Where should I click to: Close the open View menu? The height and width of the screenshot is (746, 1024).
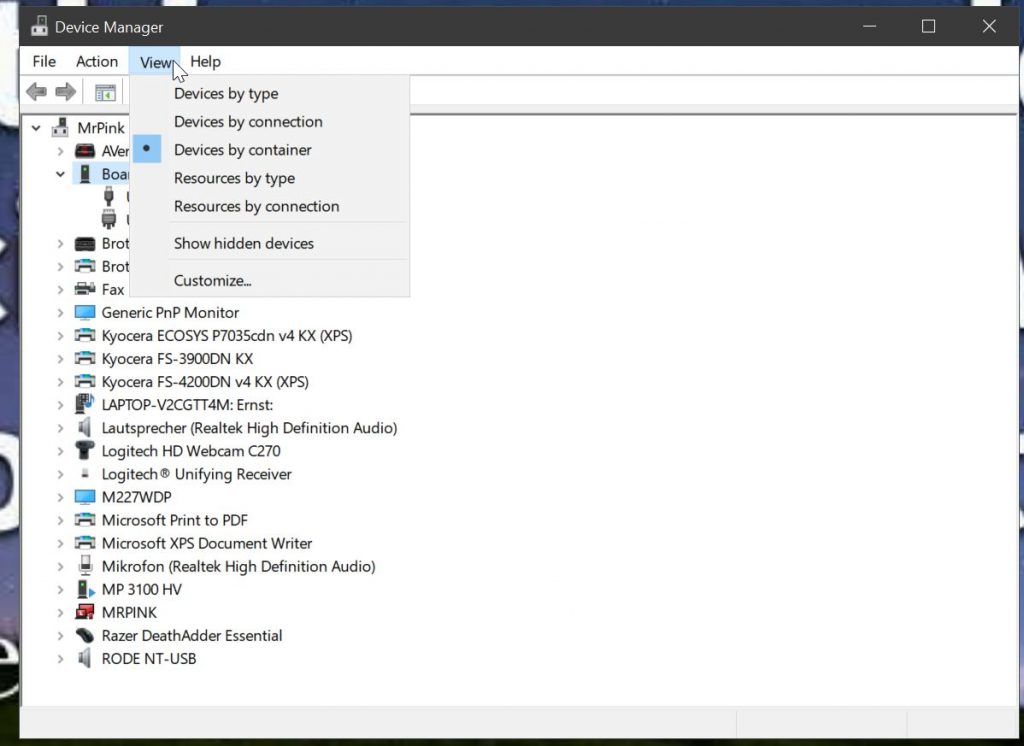tap(155, 62)
